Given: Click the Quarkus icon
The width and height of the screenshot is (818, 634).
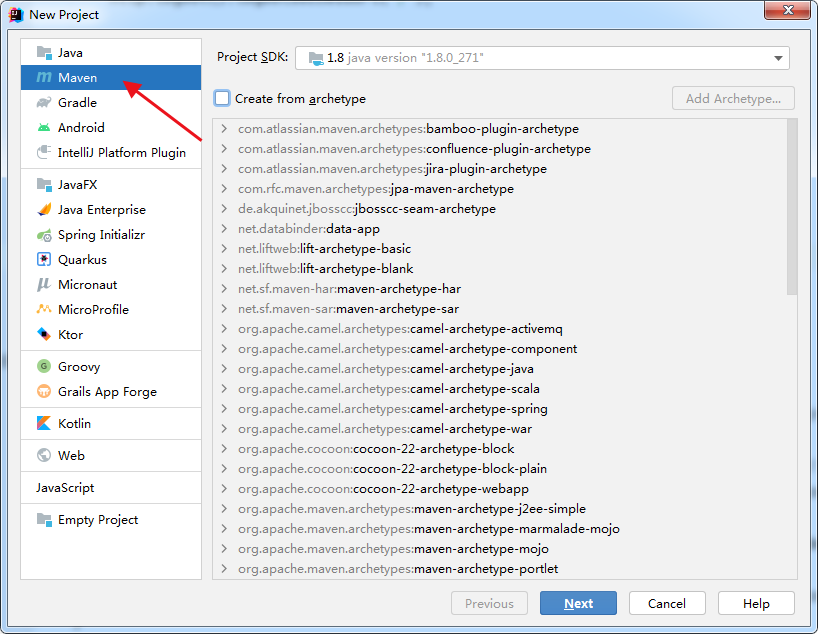Looking at the screenshot, I should tap(44, 259).
